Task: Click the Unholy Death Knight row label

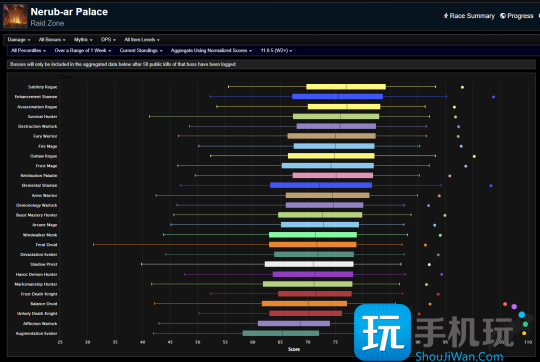Action: [37, 313]
